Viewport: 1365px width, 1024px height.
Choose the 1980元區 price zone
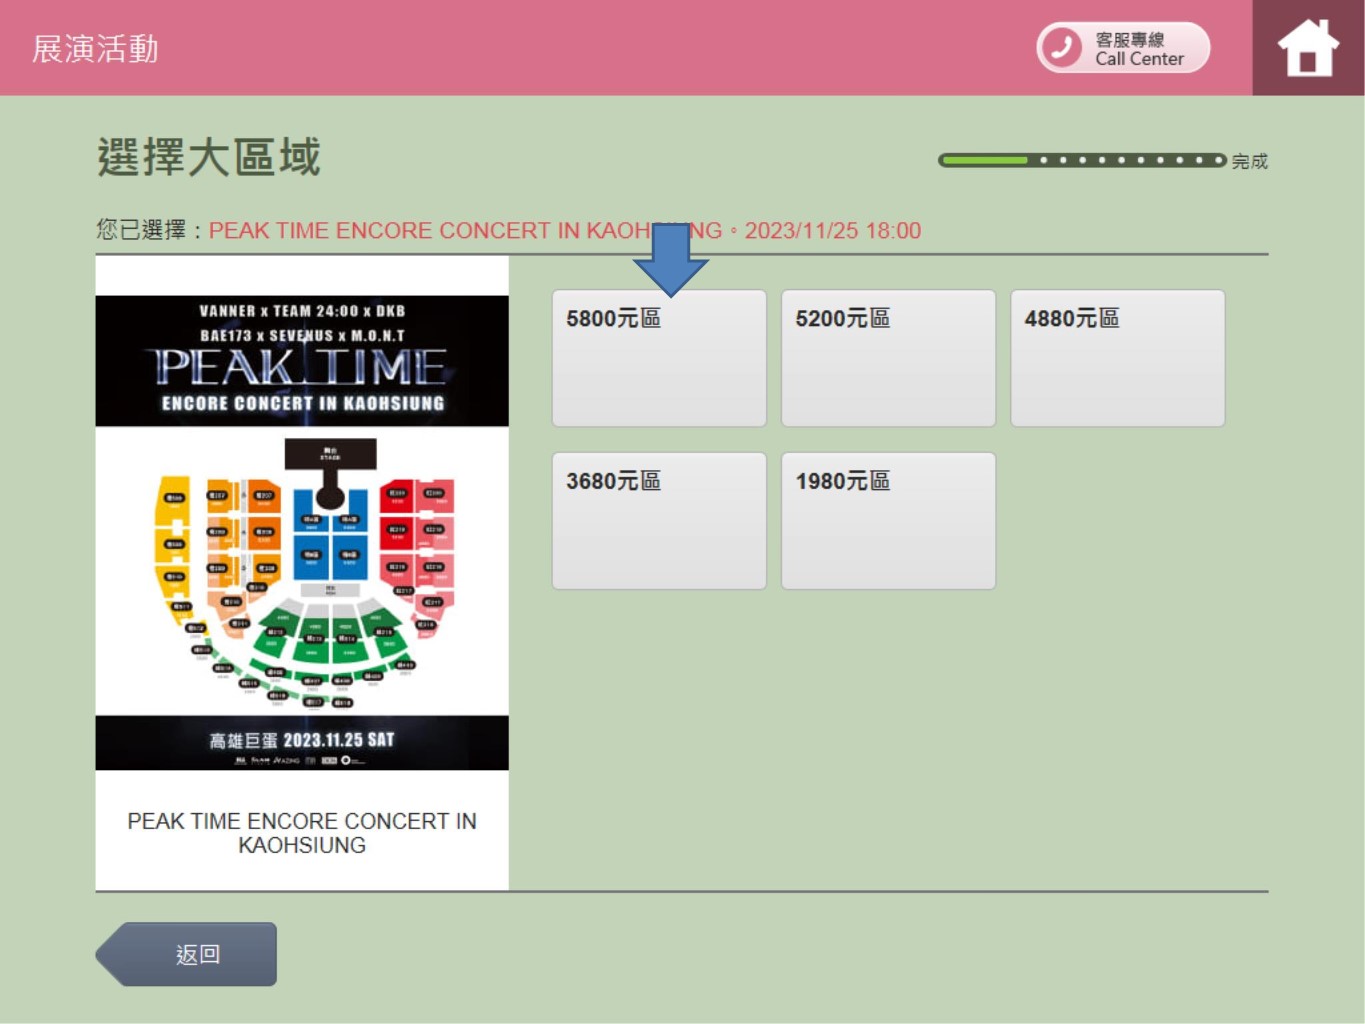pyautogui.click(x=888, y=520)
